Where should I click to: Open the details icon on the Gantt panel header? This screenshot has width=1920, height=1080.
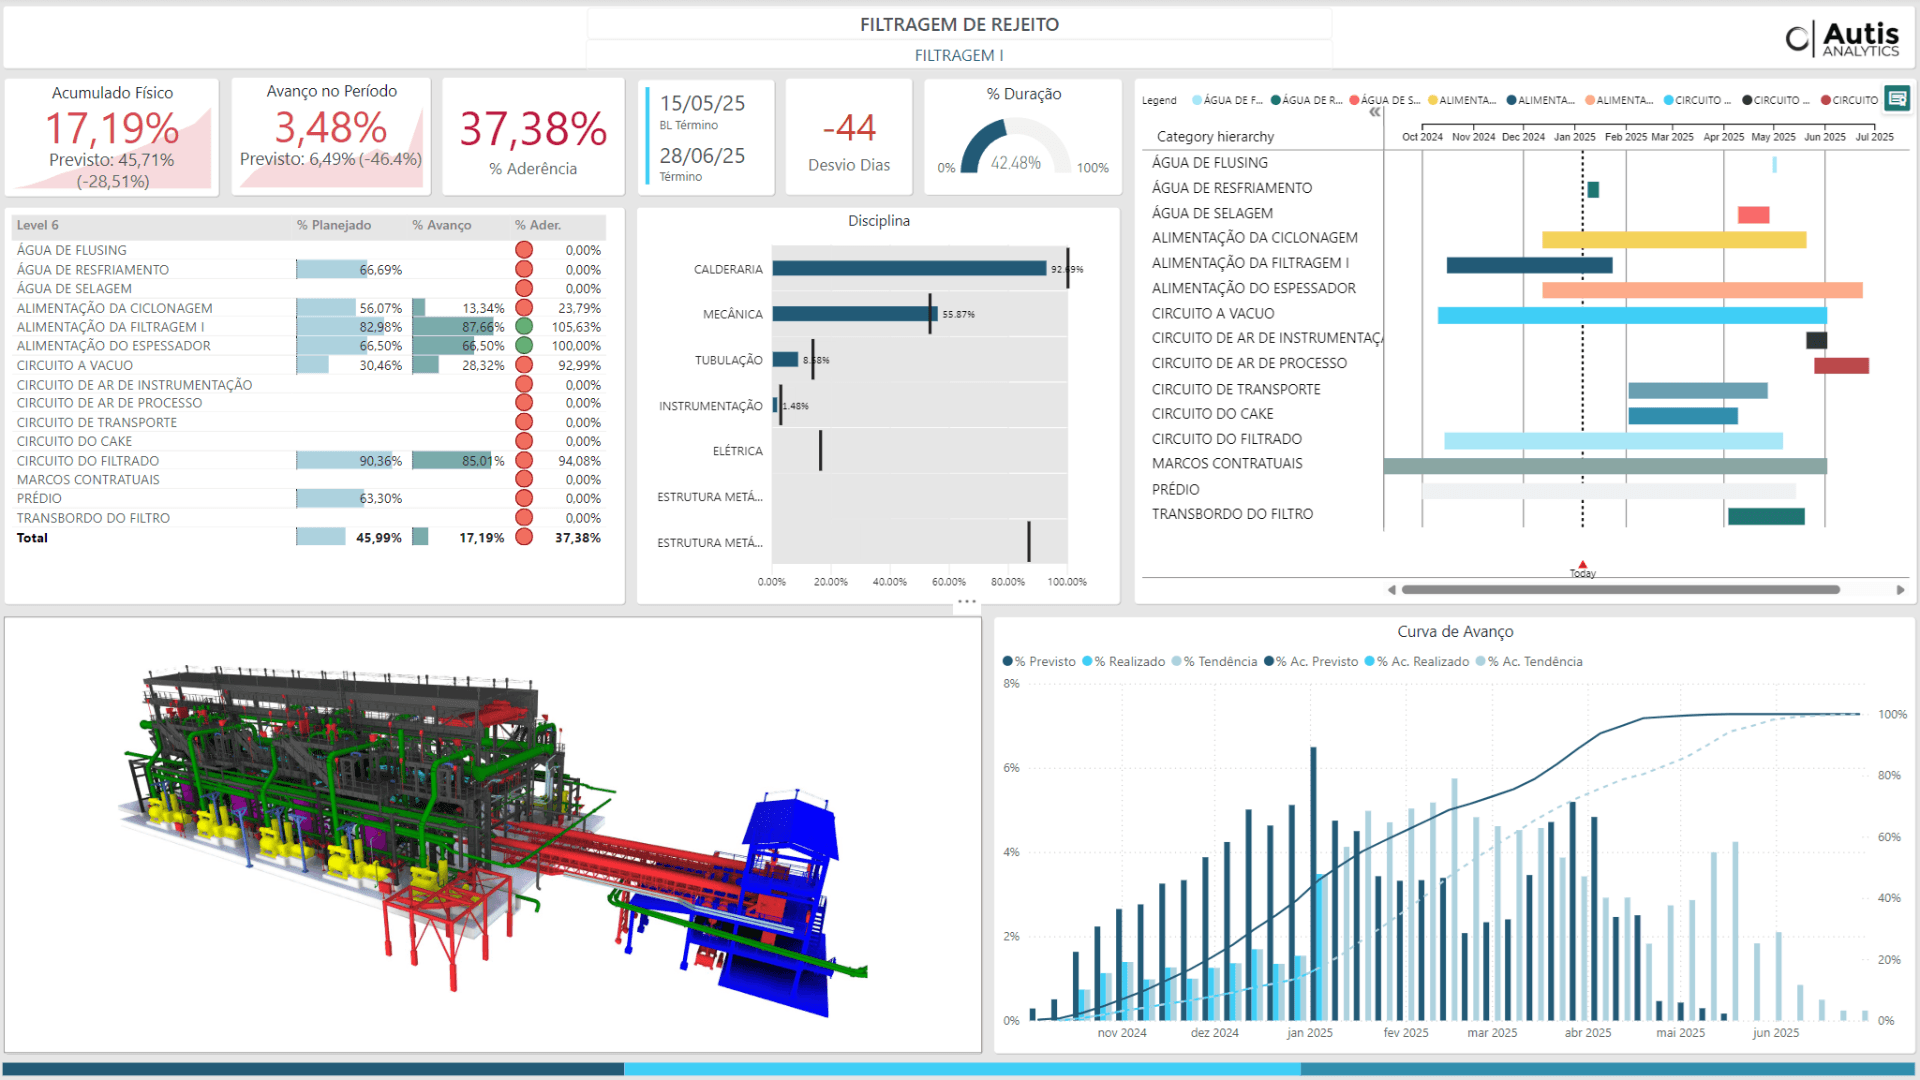tap(1896, 99)
